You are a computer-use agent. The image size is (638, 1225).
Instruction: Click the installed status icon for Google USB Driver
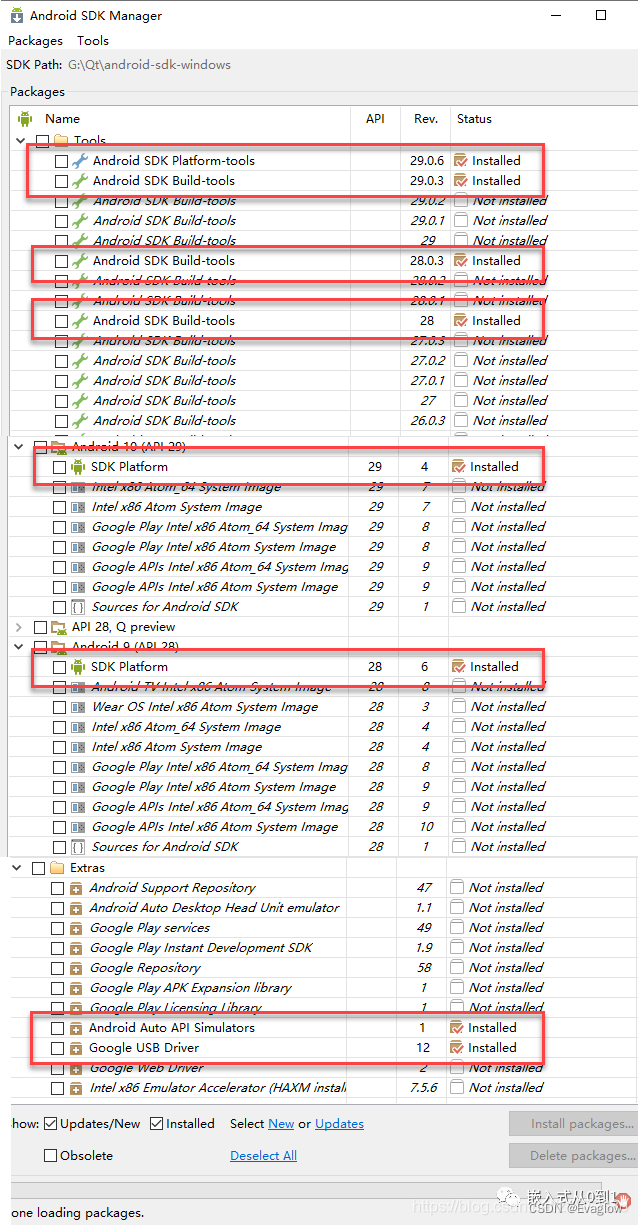457,1048
